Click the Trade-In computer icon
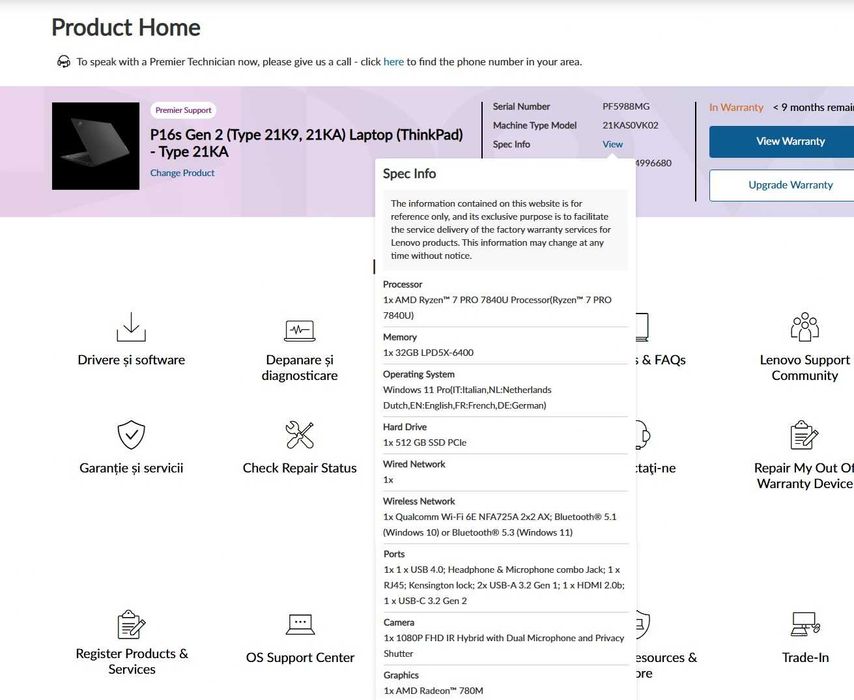This screenshot has width=854, height=700. 805,624
